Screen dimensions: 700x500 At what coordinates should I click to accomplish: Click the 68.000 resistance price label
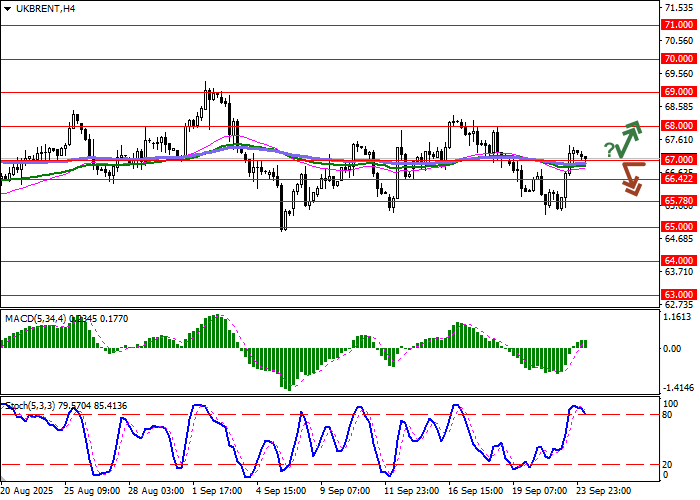679,126
